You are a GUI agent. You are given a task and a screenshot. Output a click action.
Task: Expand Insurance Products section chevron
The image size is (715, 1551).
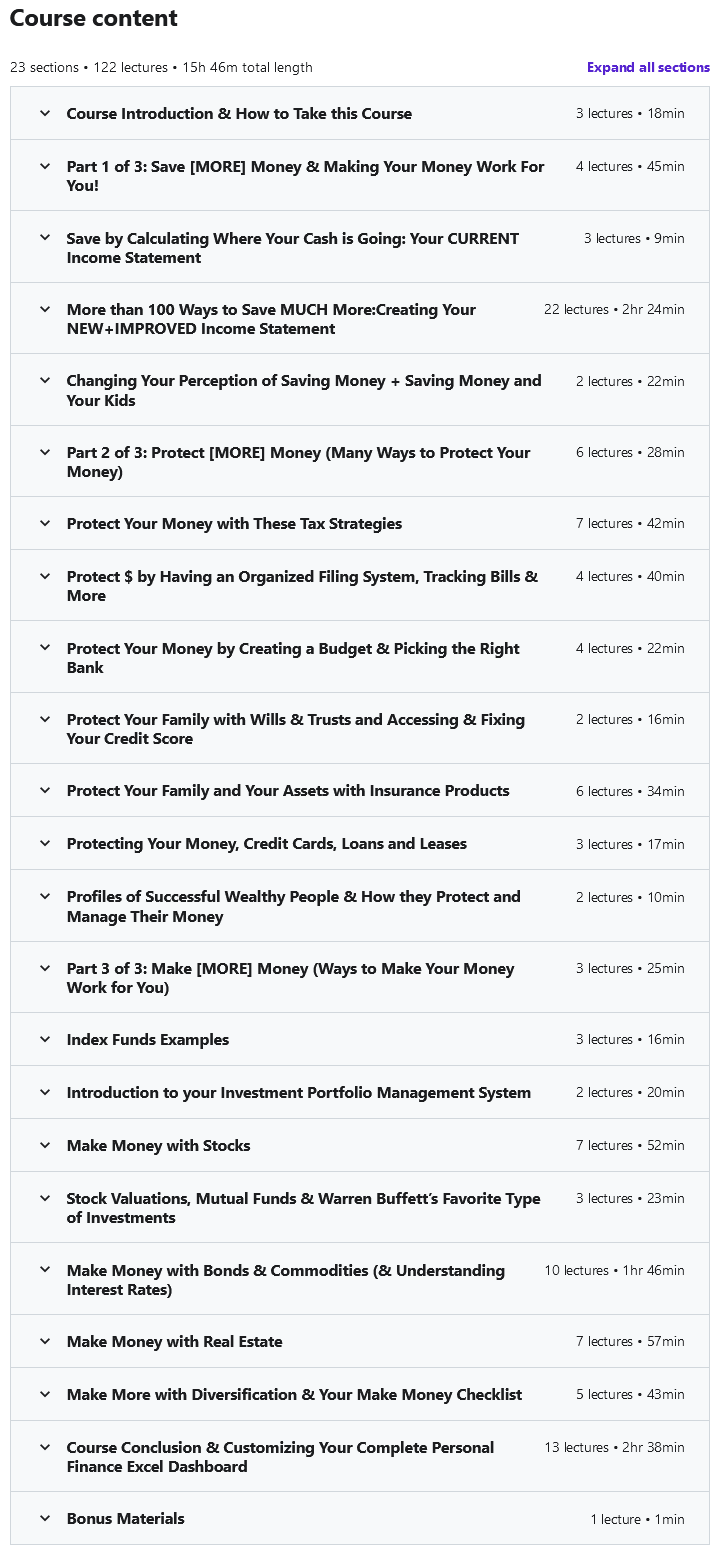tap(45, 790)
